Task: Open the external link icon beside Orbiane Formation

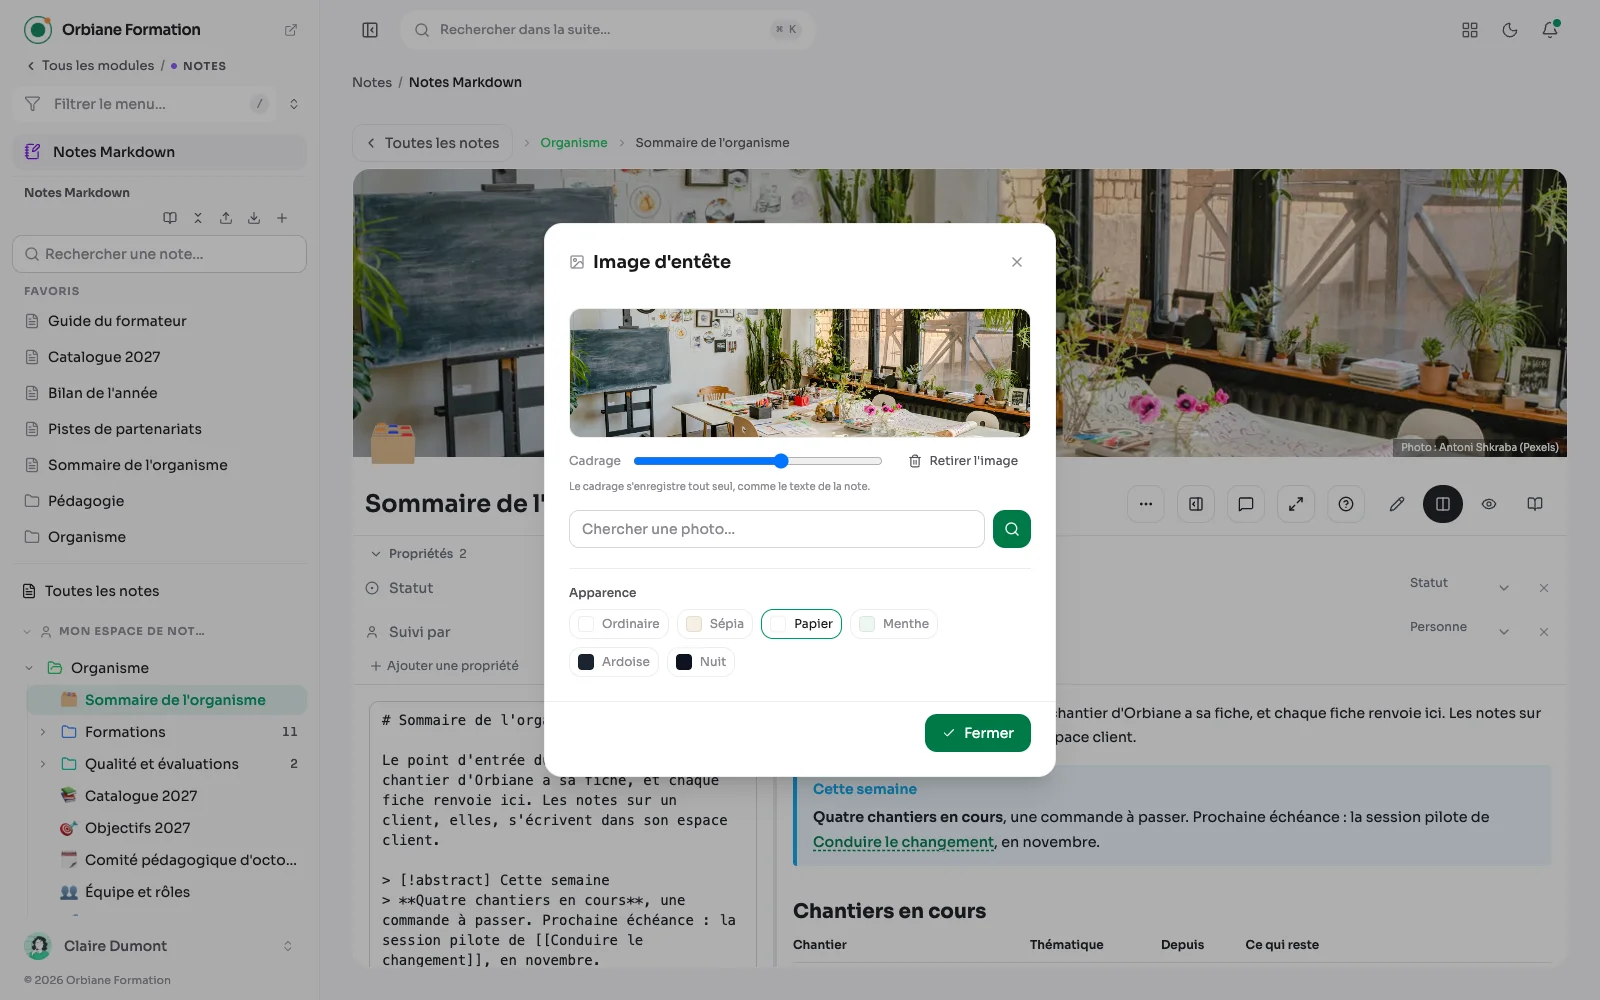Action: tap(291, 30)
